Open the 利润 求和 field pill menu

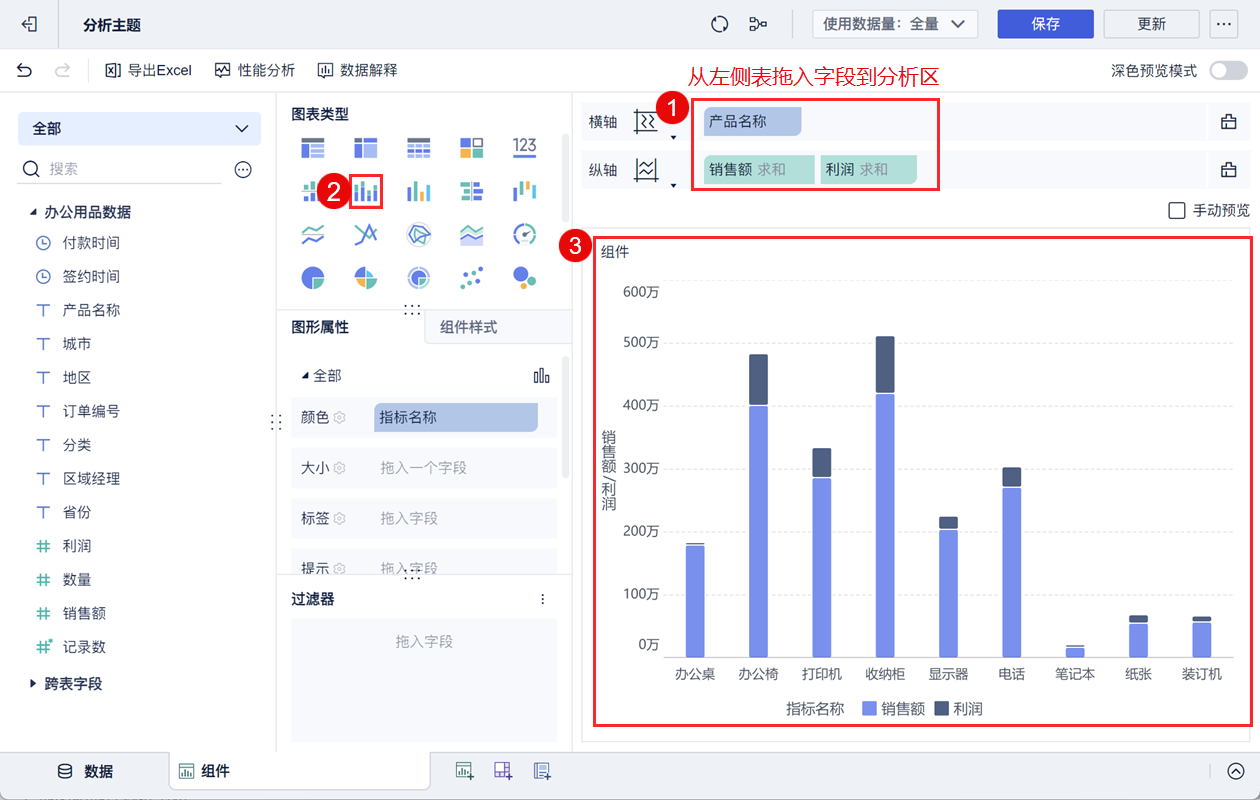tap(868, 170)
